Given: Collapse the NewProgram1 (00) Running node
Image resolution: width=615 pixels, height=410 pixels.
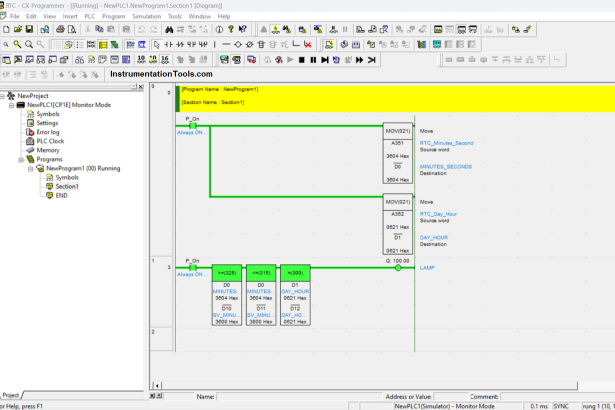Looking at the screenshot, I should coord(31,168).
